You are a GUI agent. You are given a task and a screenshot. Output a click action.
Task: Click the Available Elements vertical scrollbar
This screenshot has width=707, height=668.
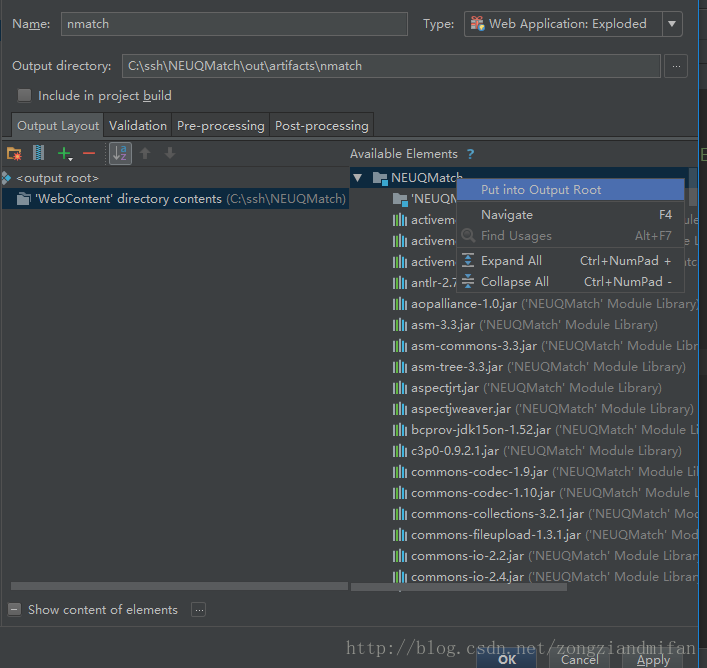[693, 187]
